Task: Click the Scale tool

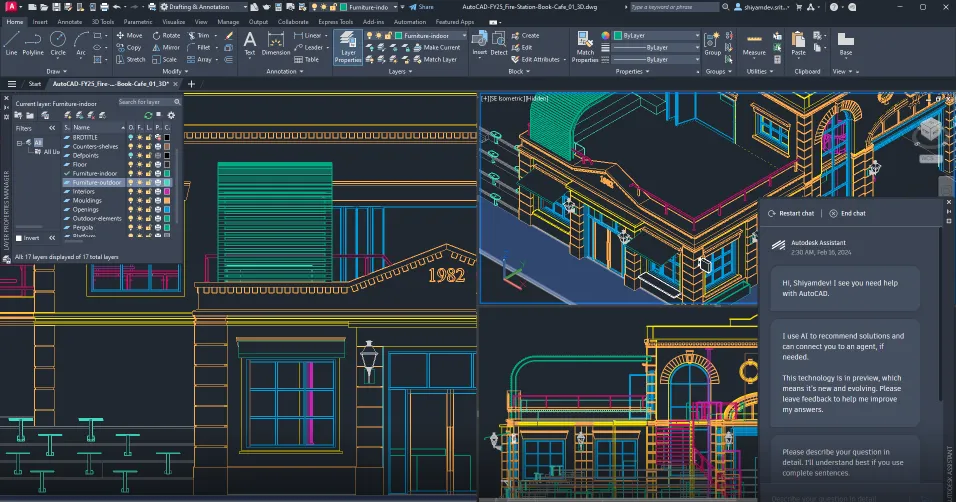Action: tap(165, 60)
